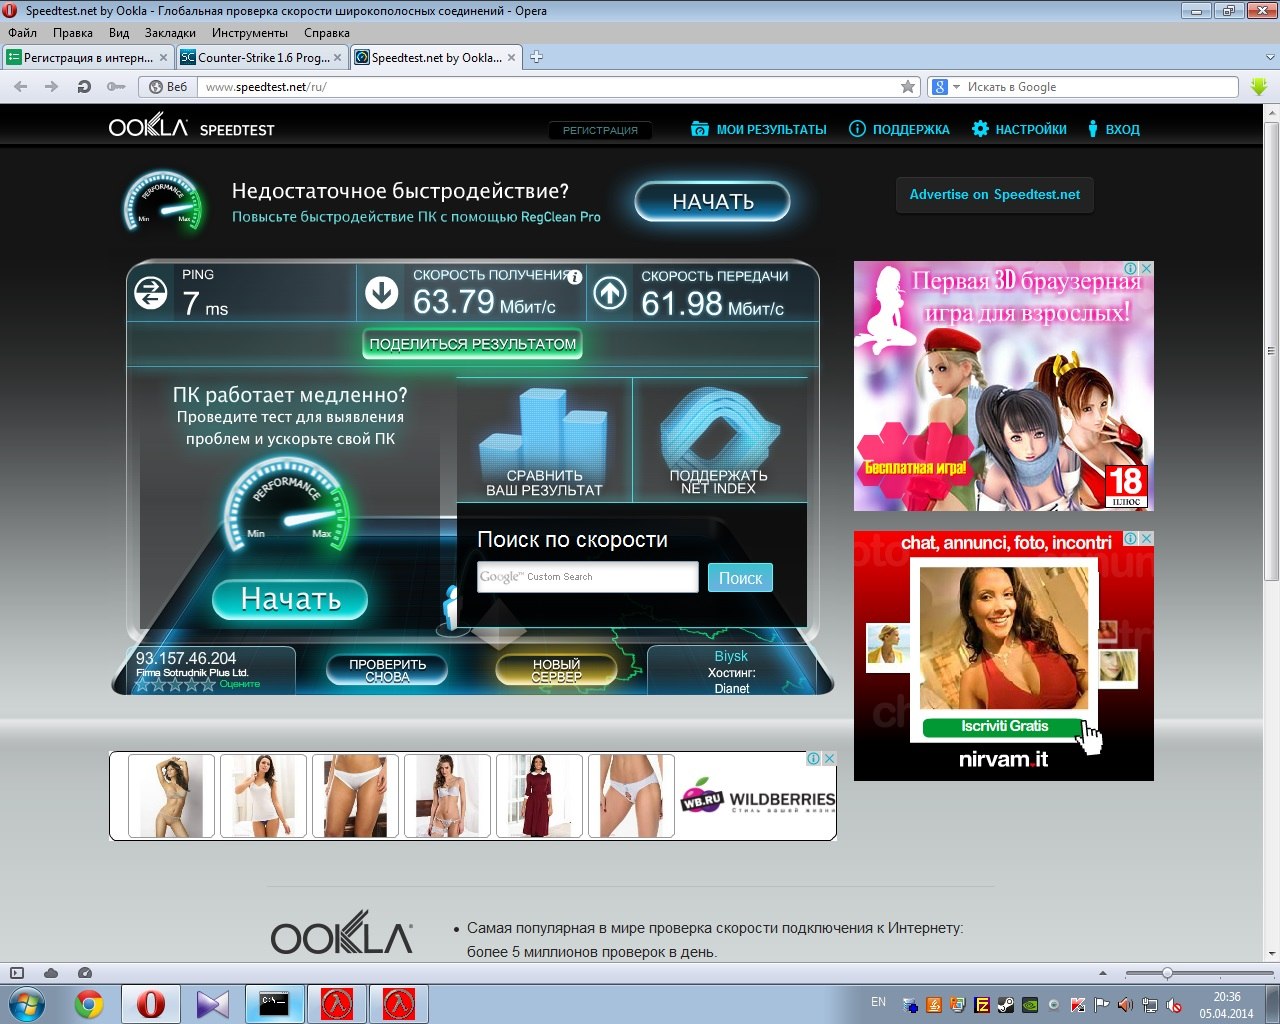
Task: Close the Counter-Strike 1.6 tab
Action: point(337,58)
